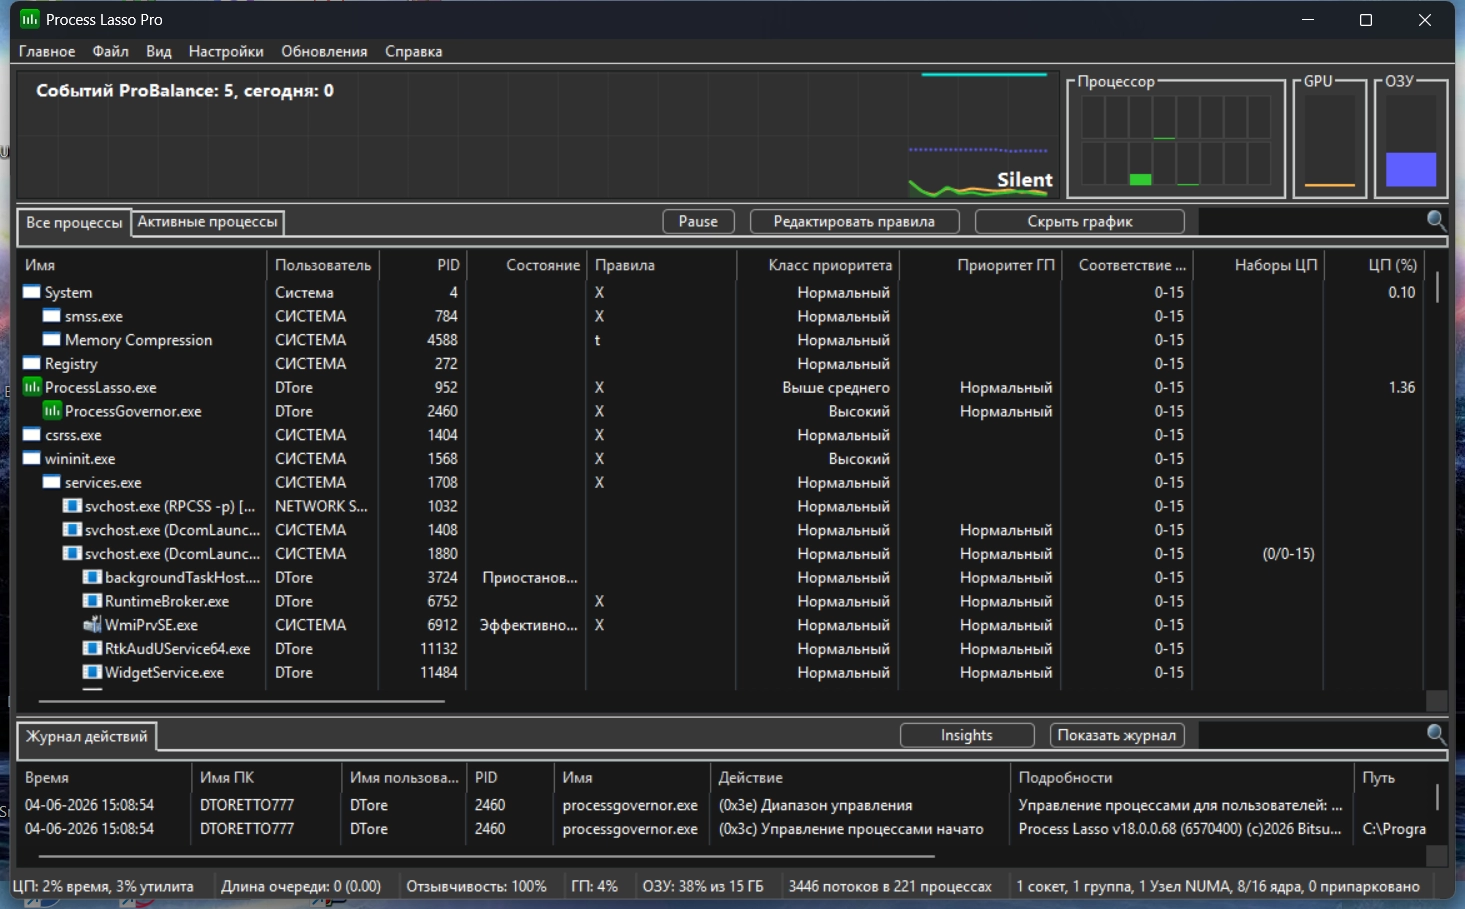The image size is (1465, 909).
Task: Click the search magnifier icon in actions log
Action: [1436, 735]
